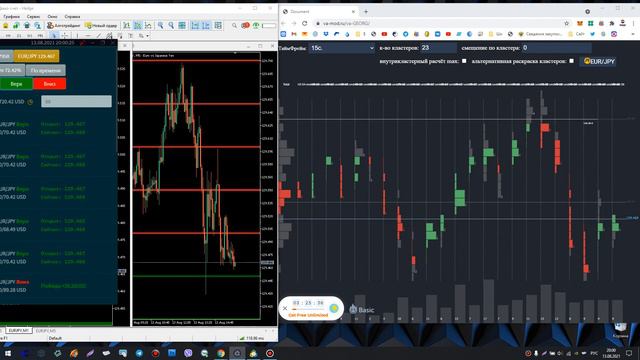Switch to EURJPY,M1 chart tab
The width and height of the screenshot is (640, 360).
click(19, 331)
